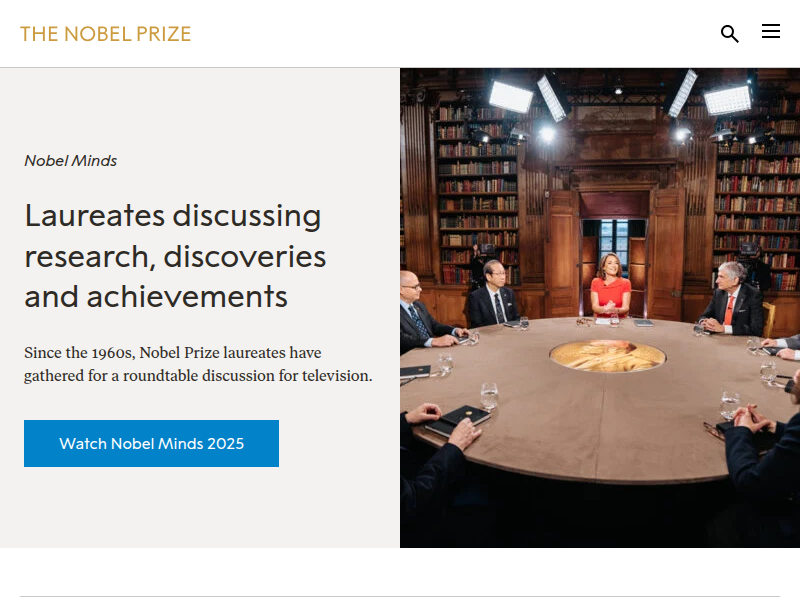This screenshot has height=600, width=800.
Task: Open the hamburger menu icon
Action: (x=771, y=32)
